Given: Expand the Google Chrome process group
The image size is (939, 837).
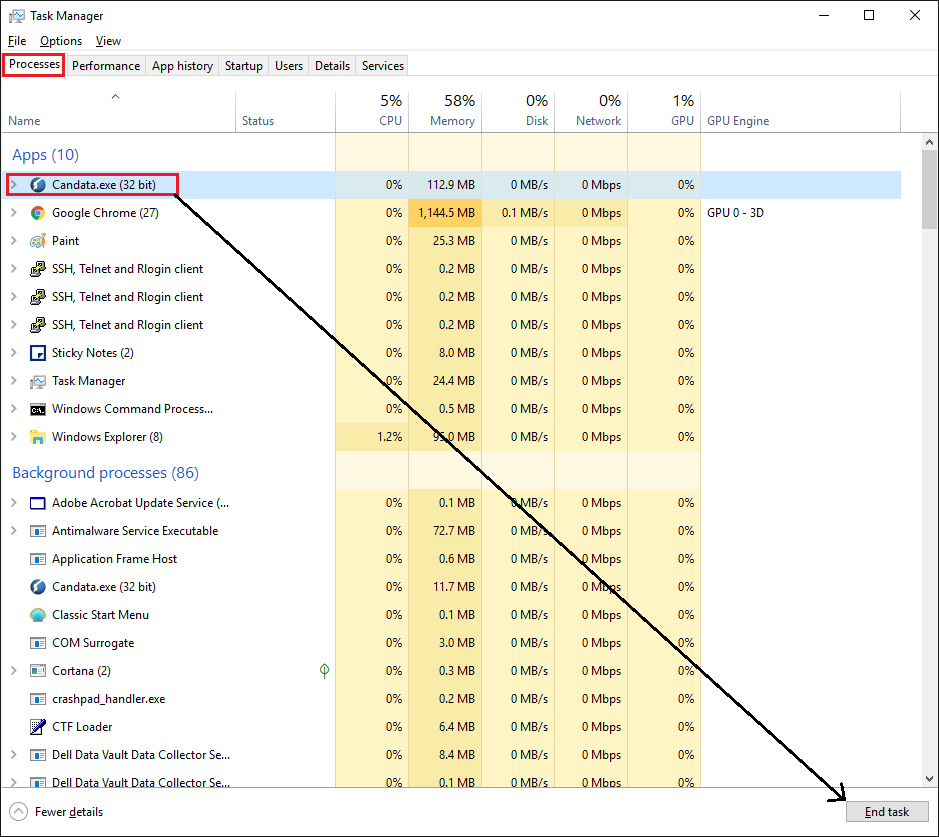Looking at the screenshot, I should (14, 213).
